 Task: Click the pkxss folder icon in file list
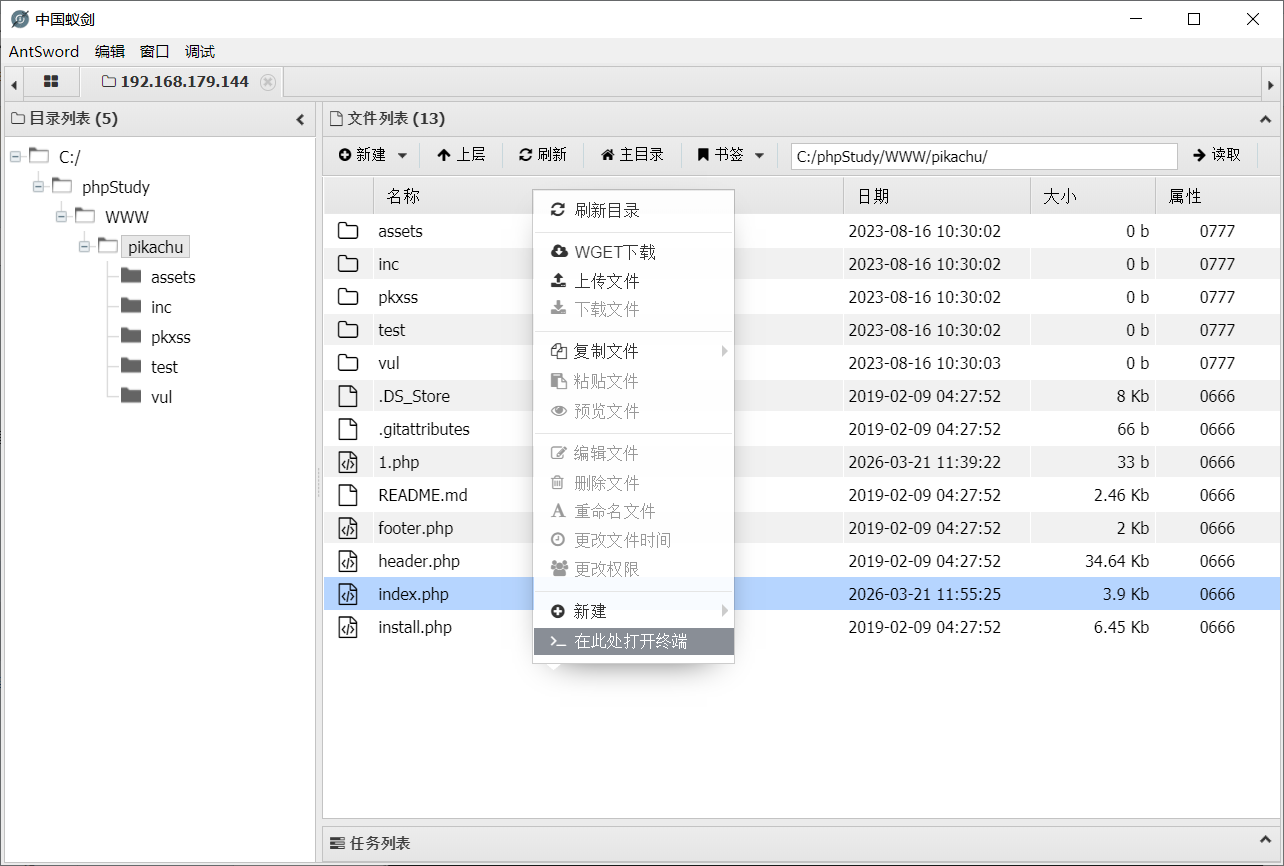click(348, 297)
